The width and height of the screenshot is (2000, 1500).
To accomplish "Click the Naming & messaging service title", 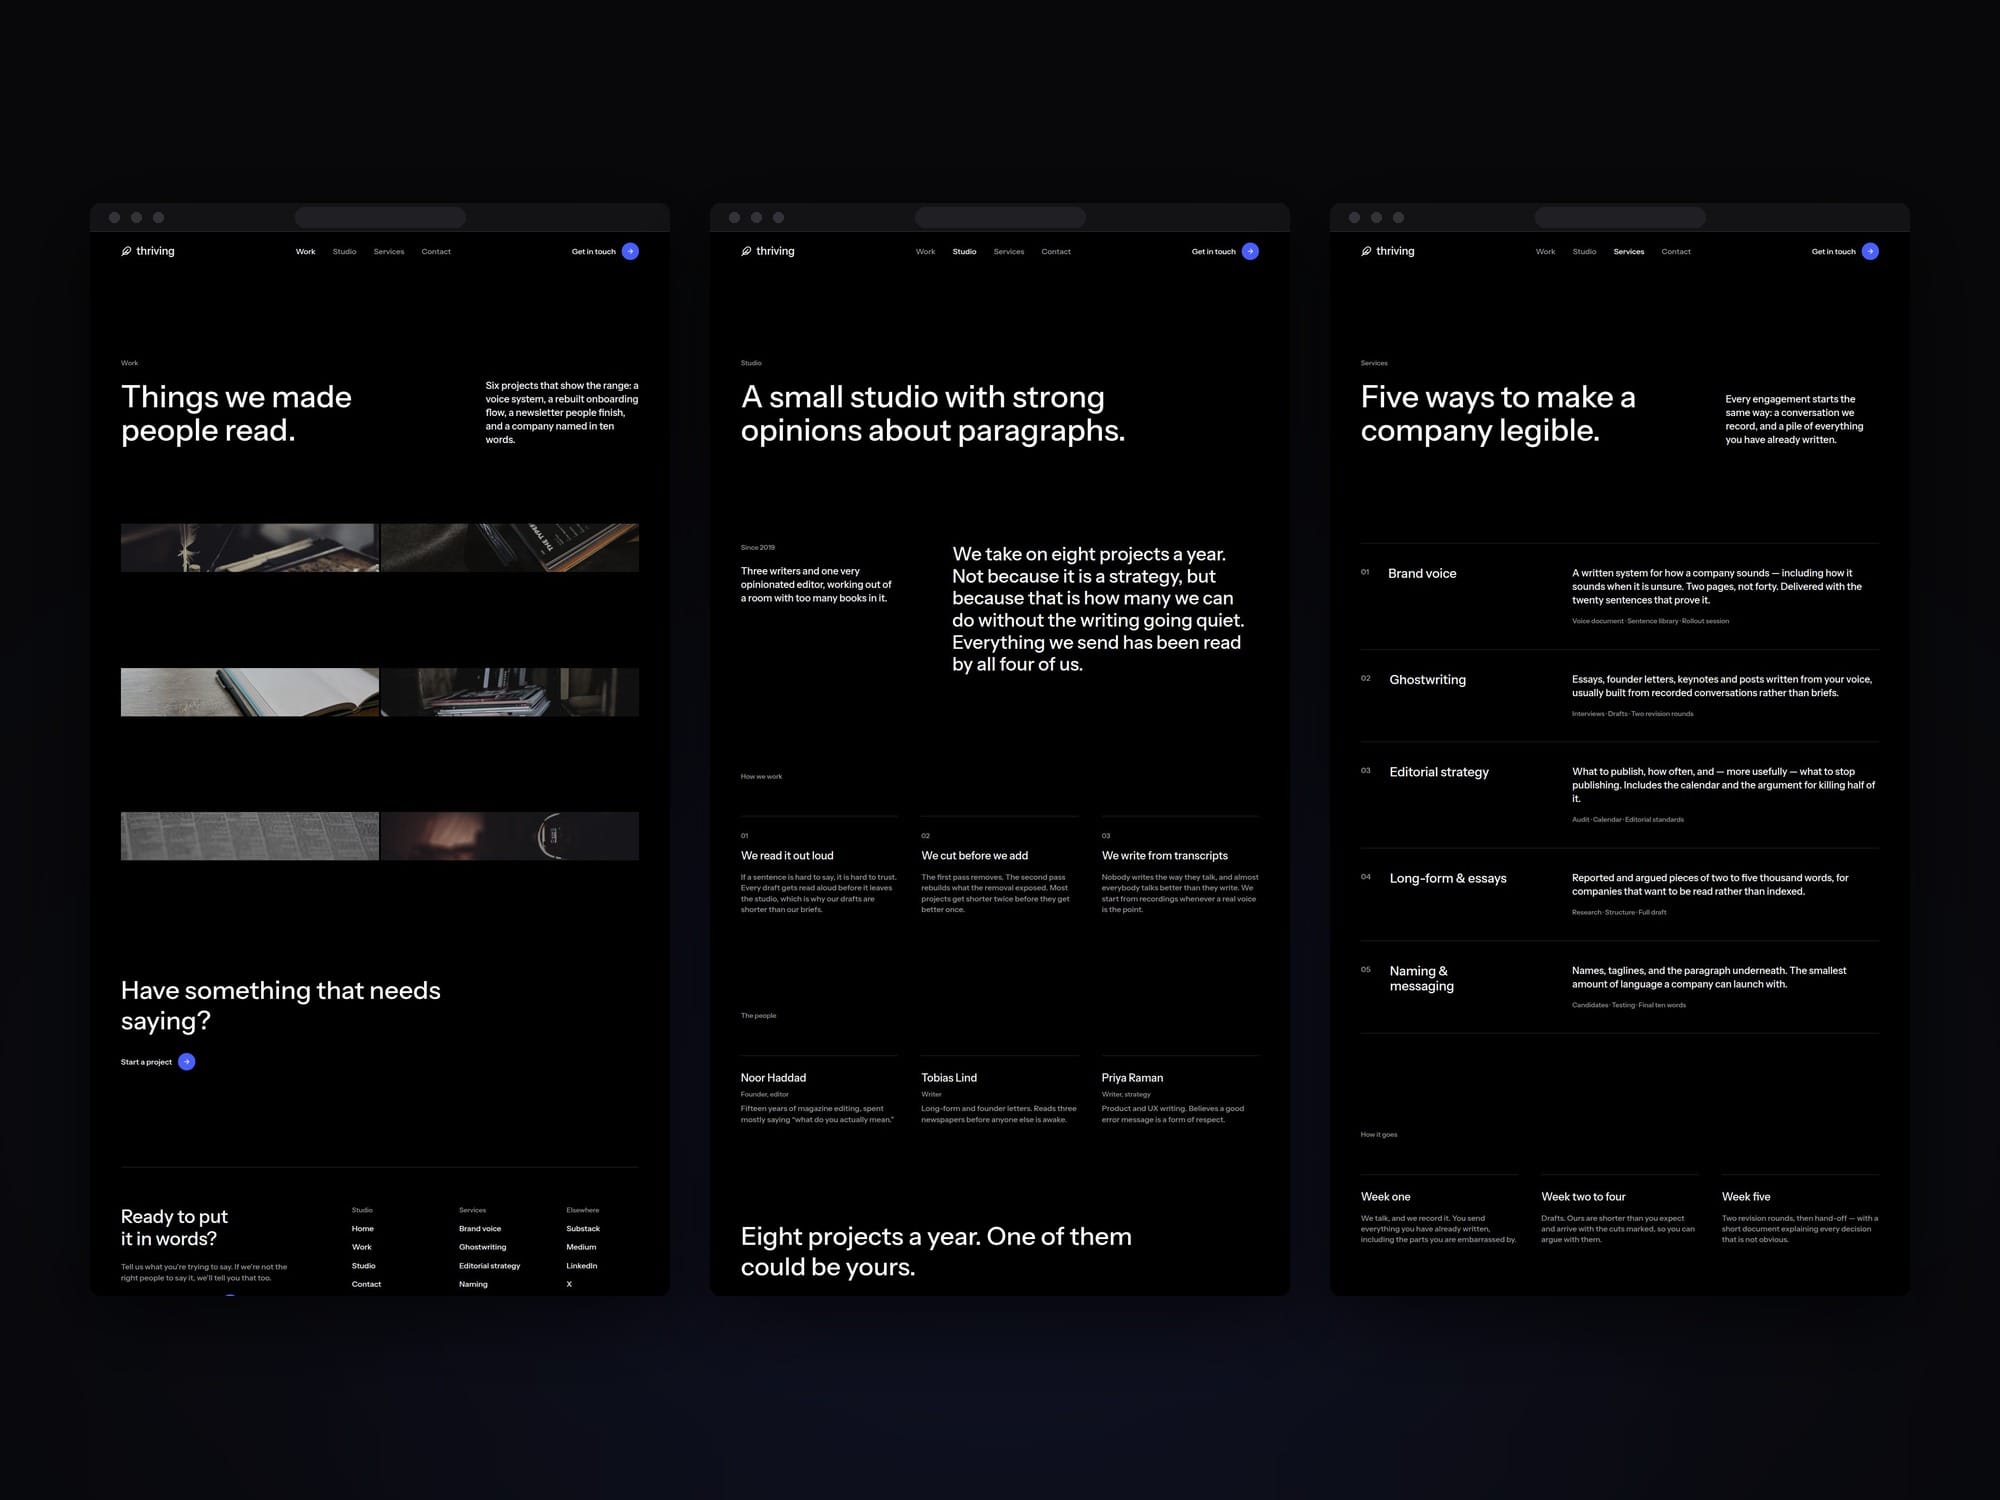I will click(1422, 979).
